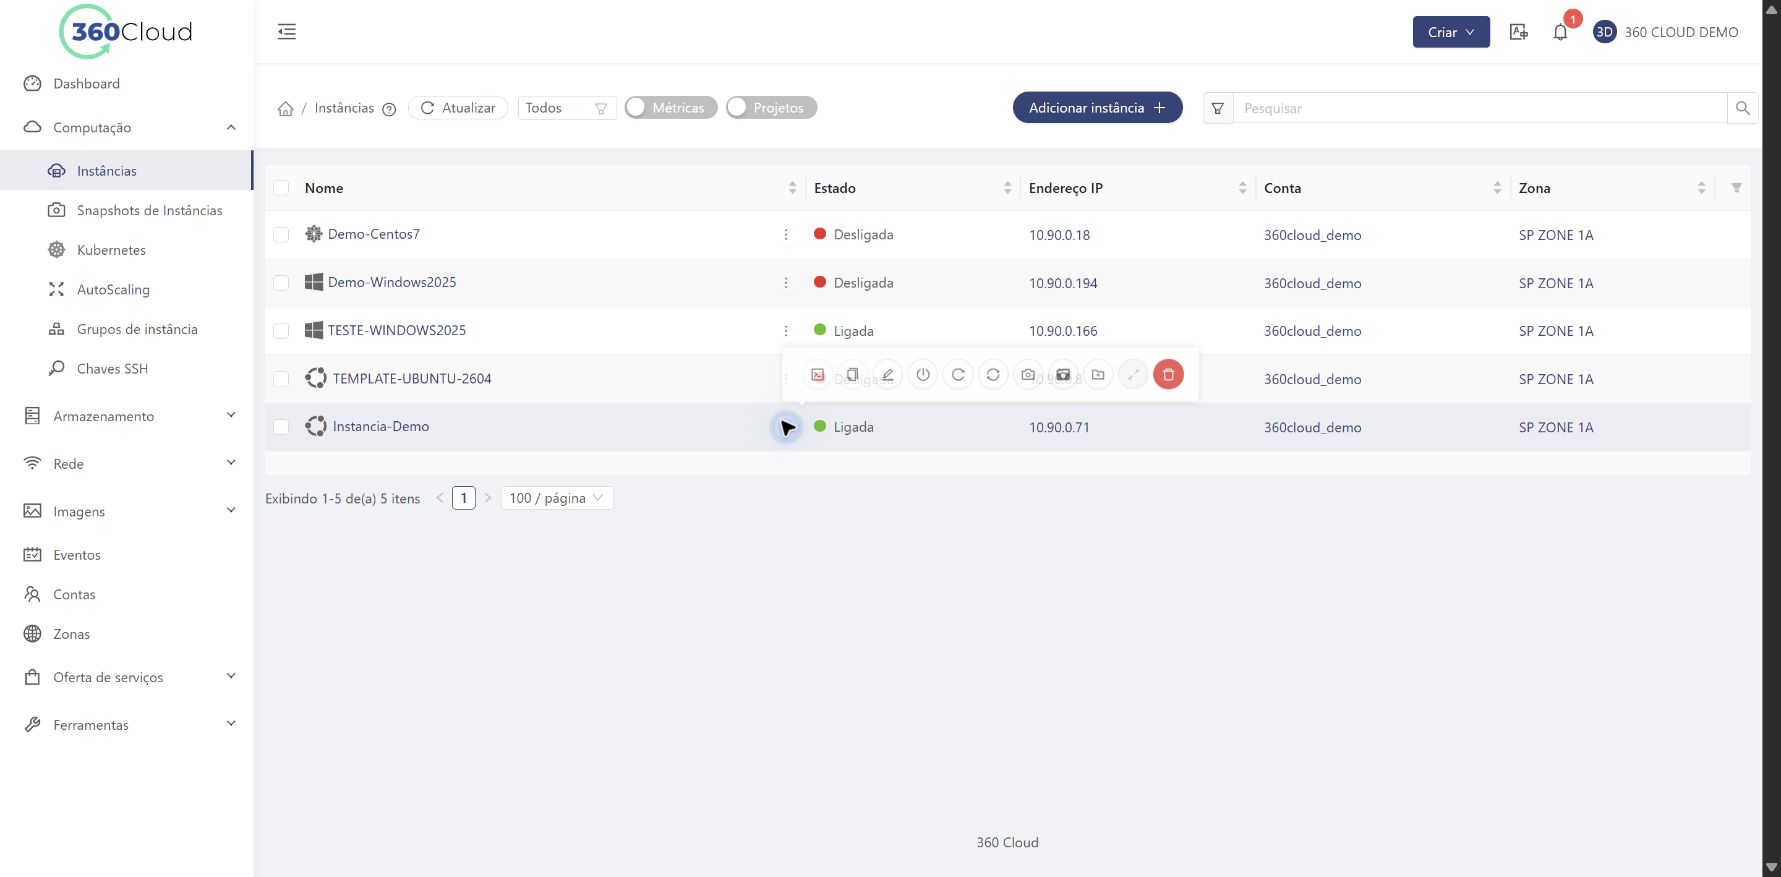
Task: Open the 100 / página size dropdown
Action: (556, 498)
